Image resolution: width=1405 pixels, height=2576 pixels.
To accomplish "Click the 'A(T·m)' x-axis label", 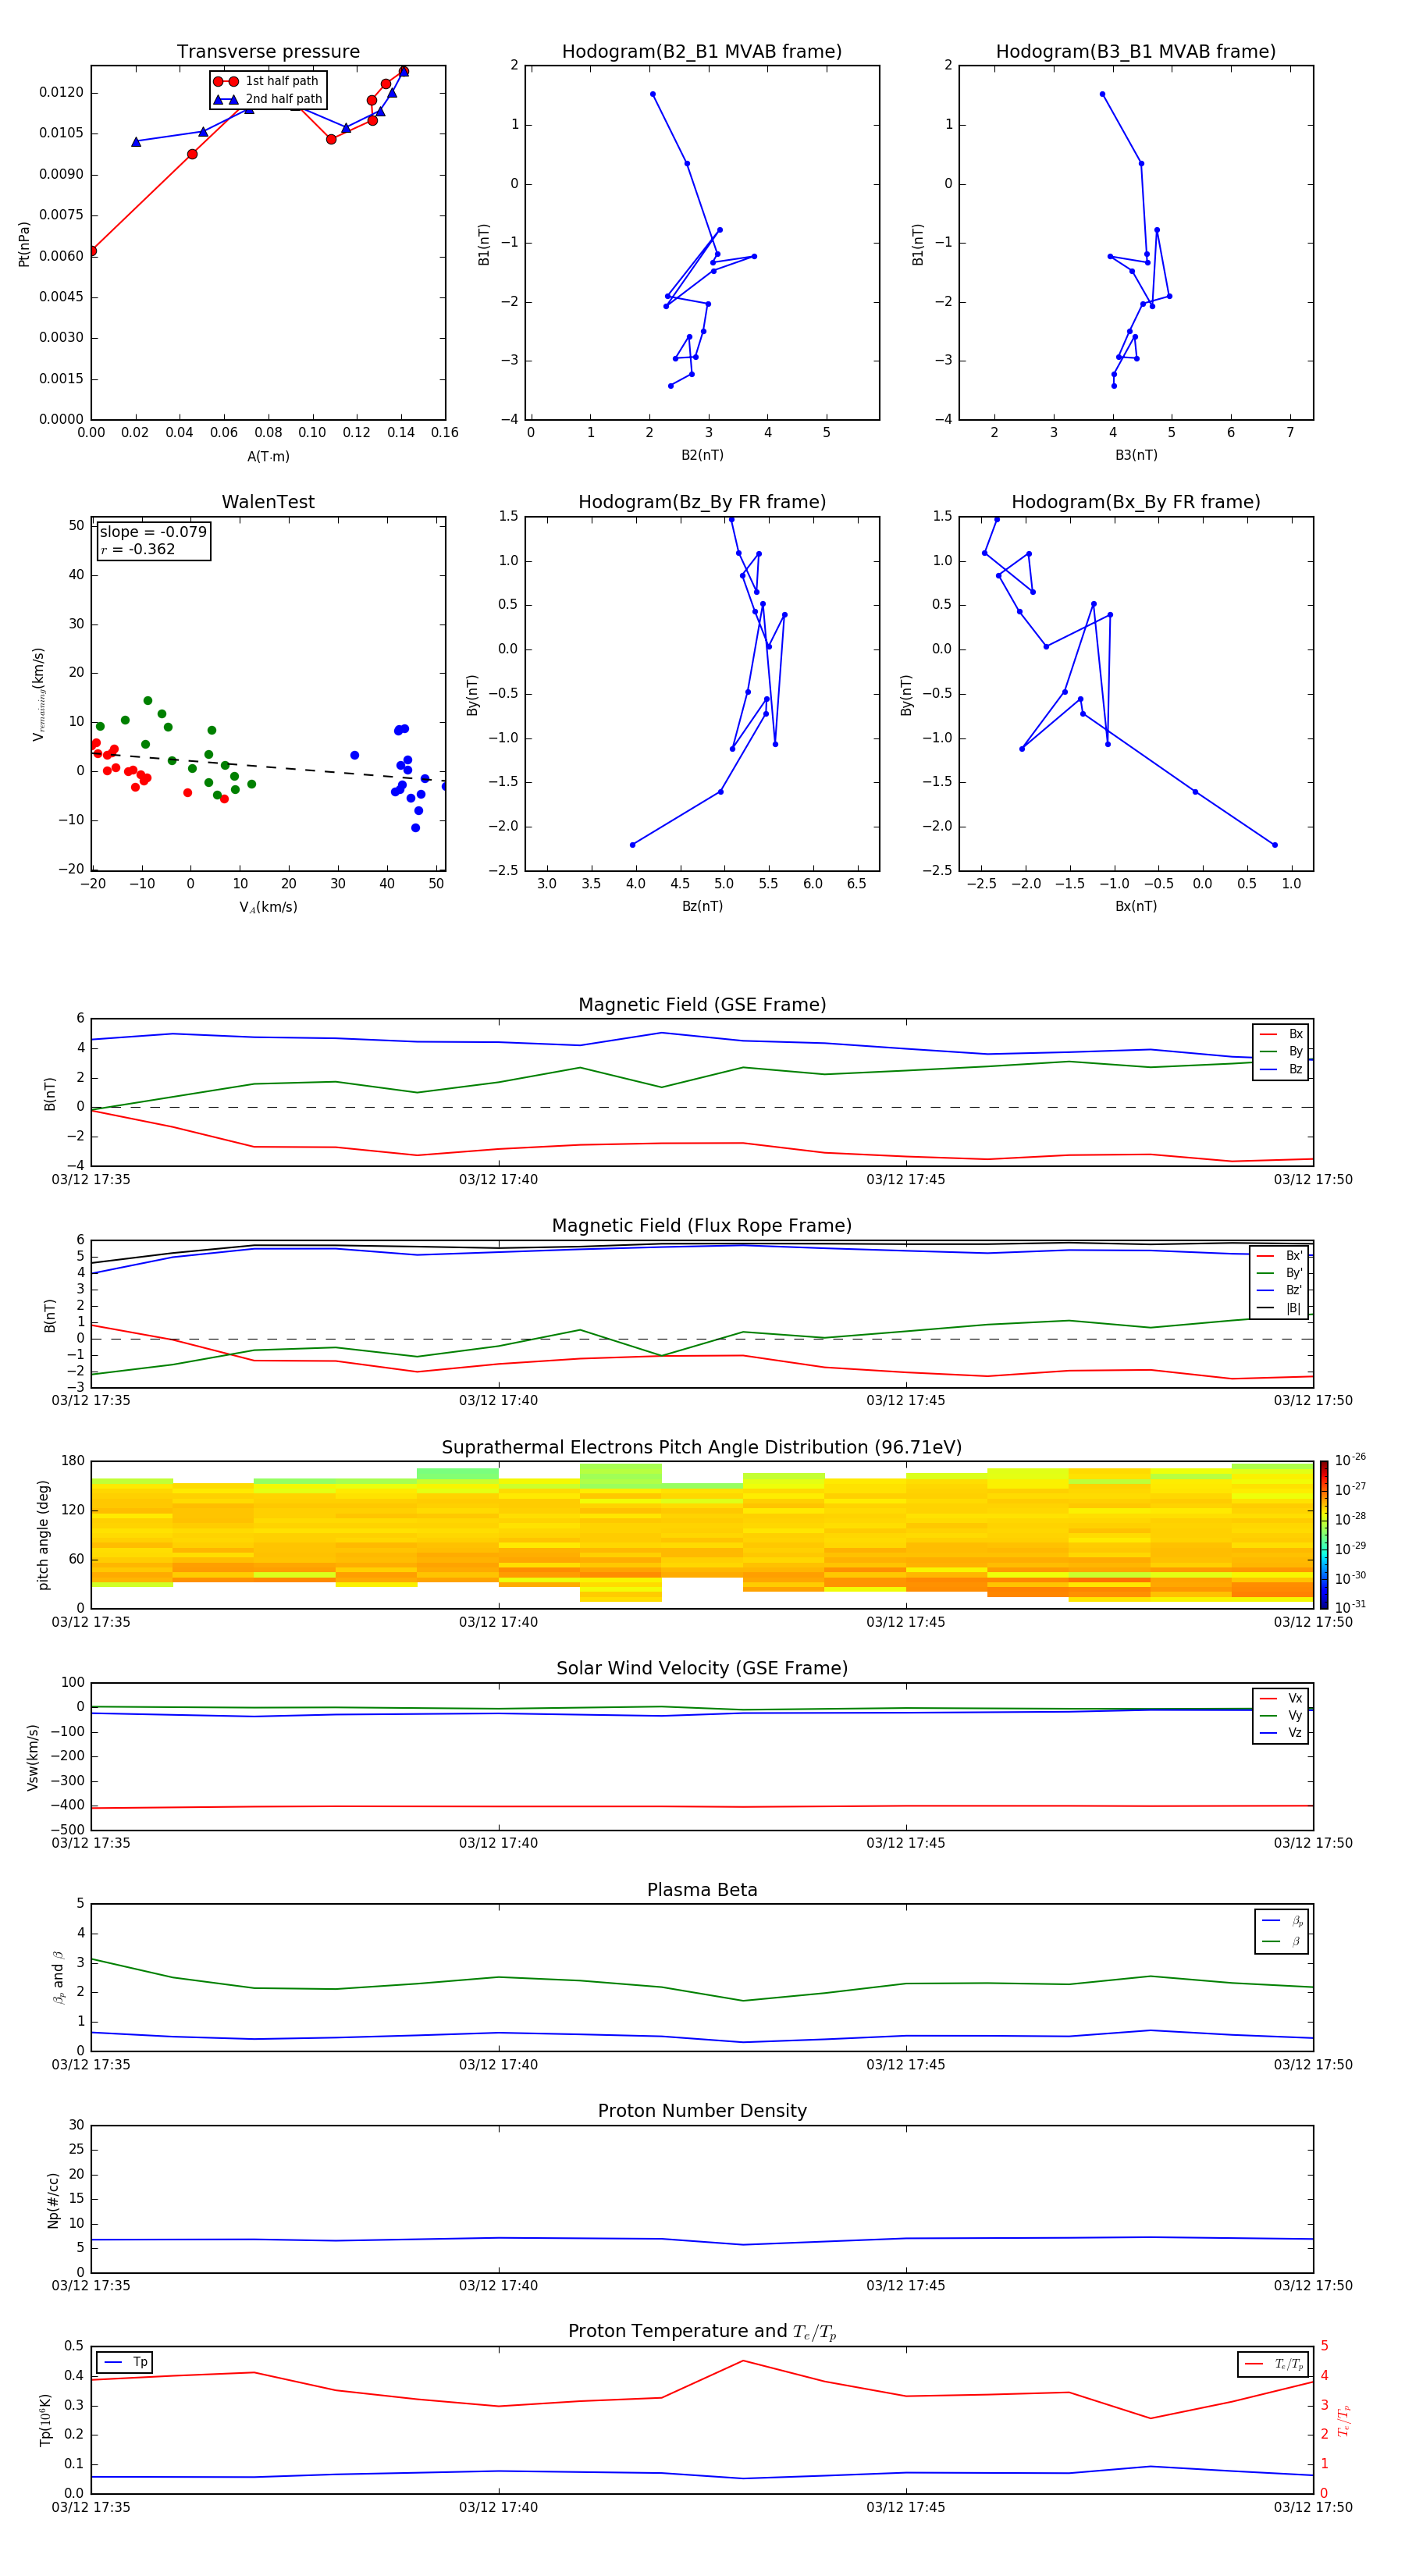I will pos(268,457).
